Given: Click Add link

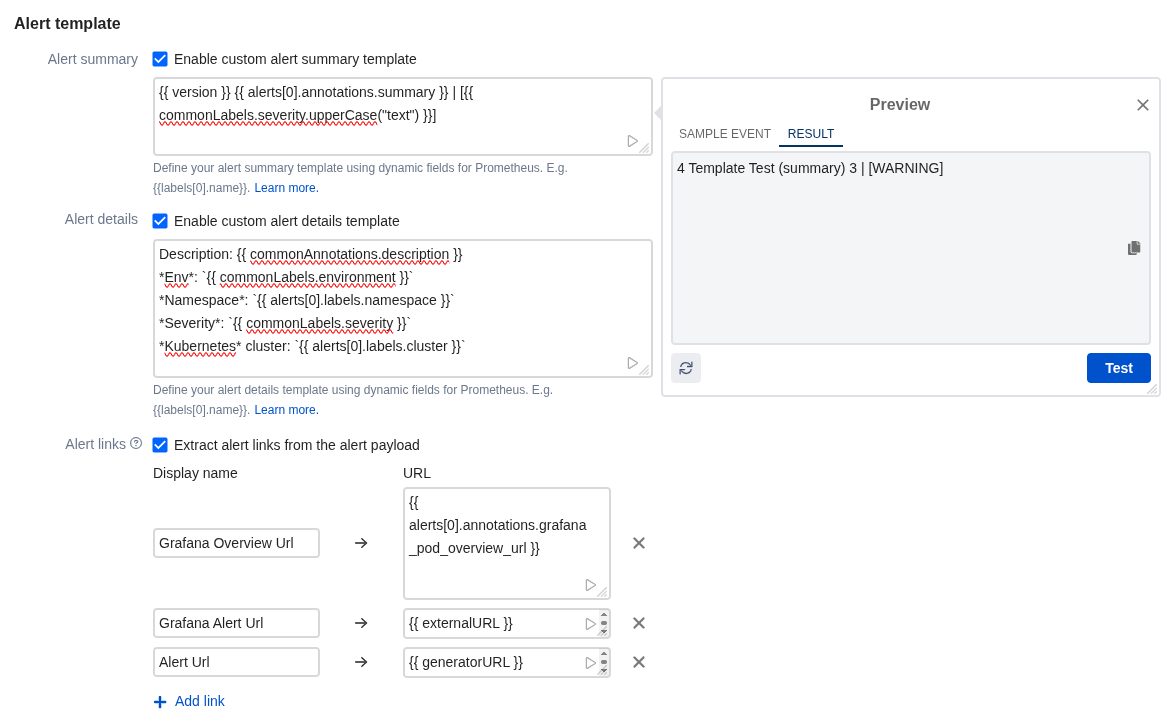Looking at the screenshot, I should pos(189,701).
